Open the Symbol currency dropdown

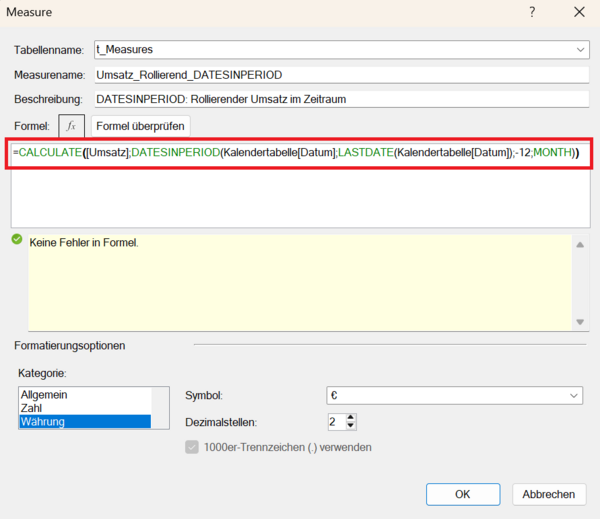pyautogui.click(x=574, y=396)
